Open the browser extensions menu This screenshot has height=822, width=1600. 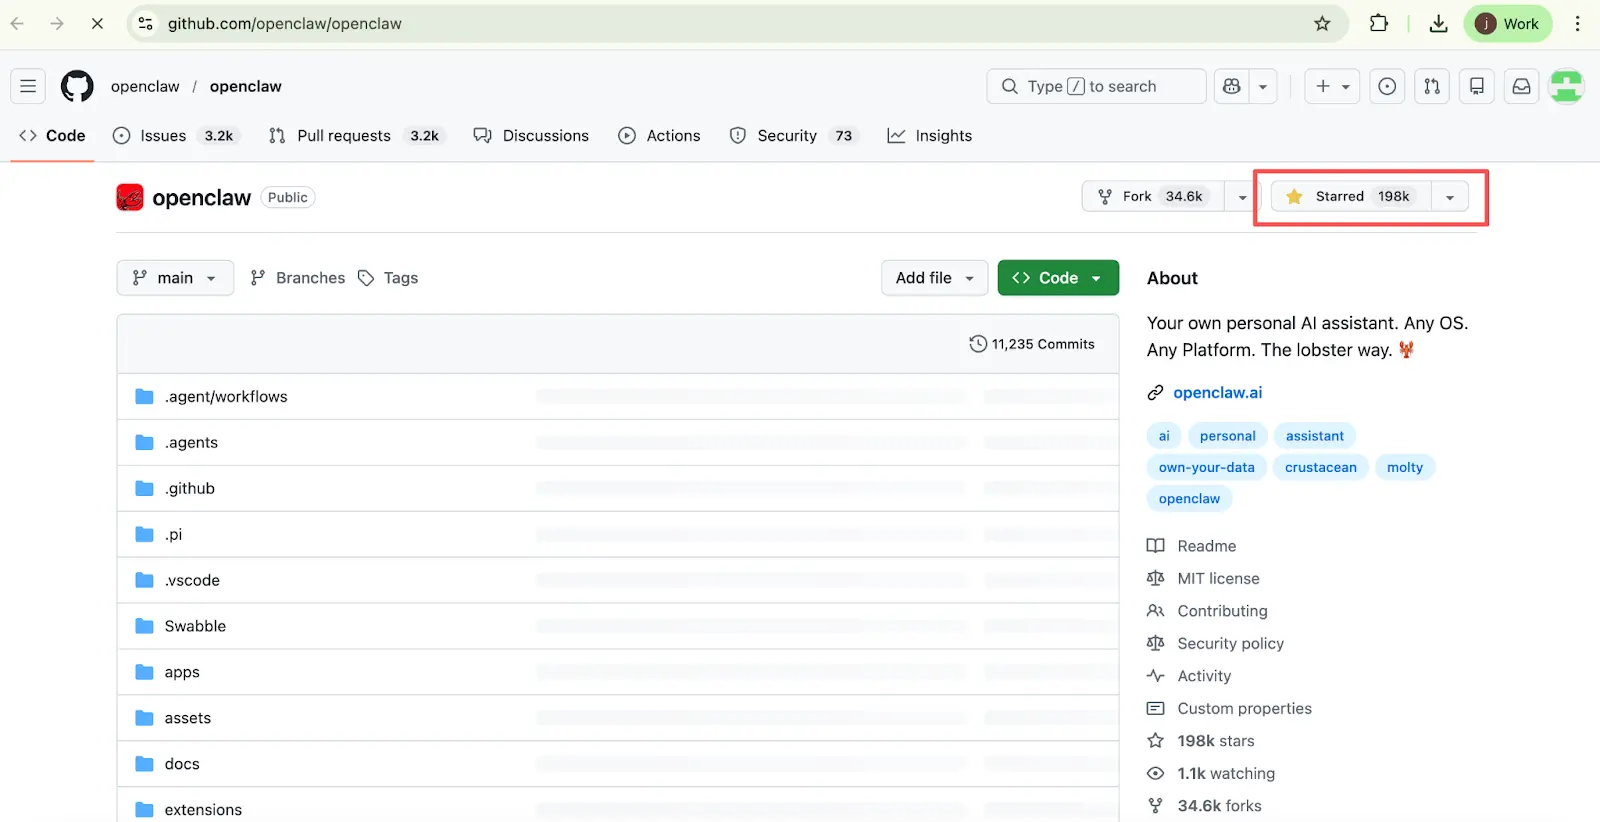pyautogui.click(x=1379, y=24)
